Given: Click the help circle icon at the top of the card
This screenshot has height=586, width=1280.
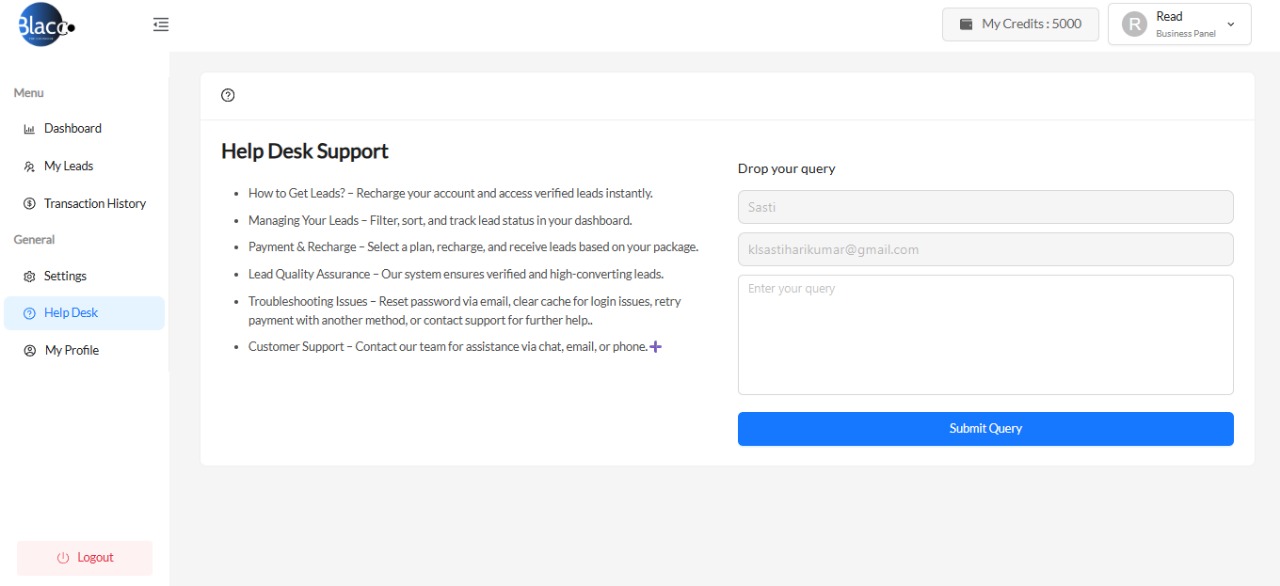Looking at the screenshot, I should 228,96.
